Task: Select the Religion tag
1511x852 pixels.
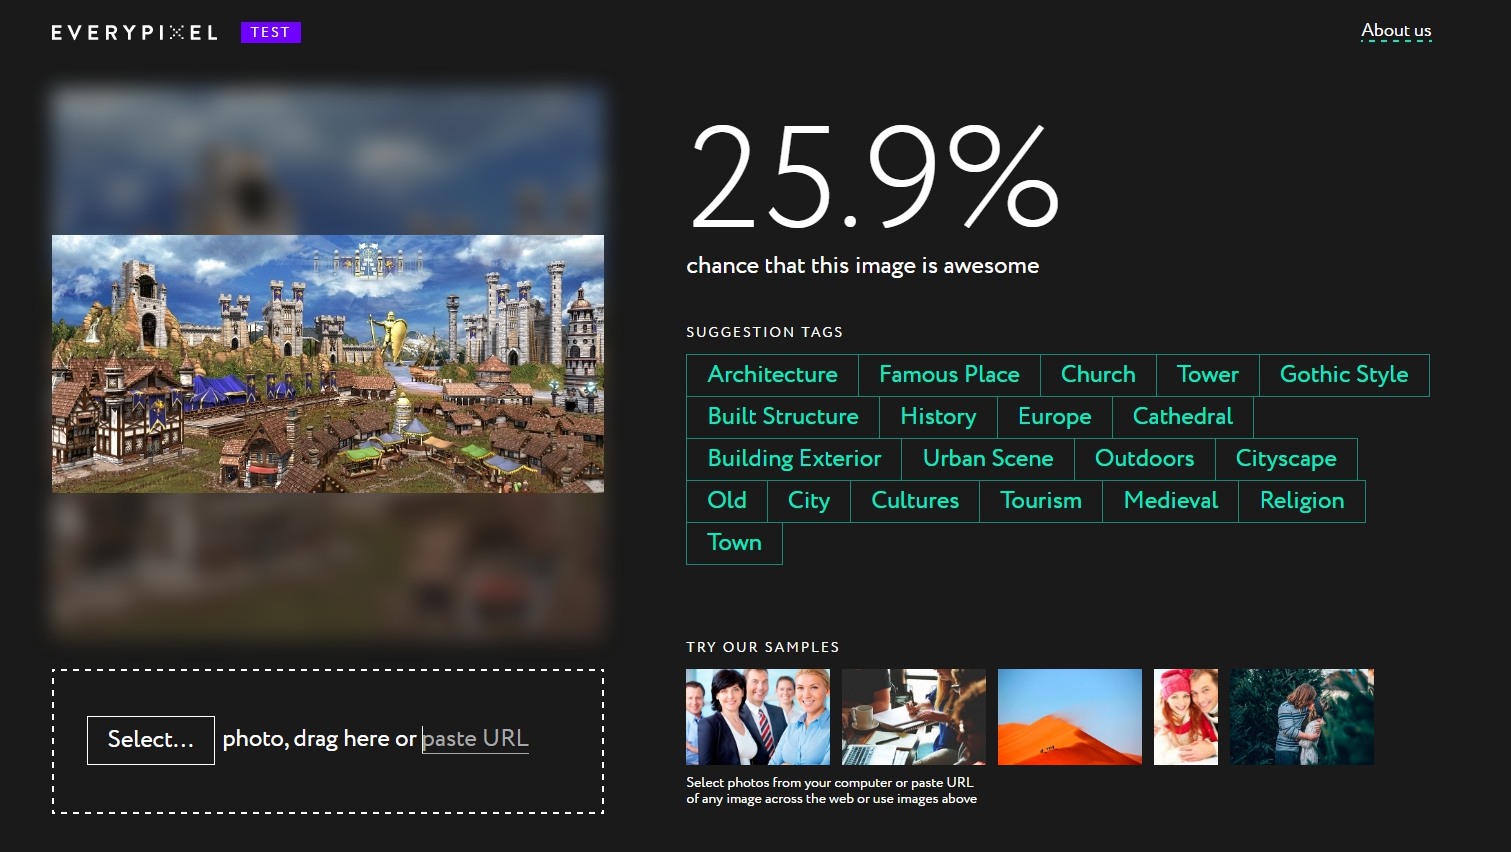Action: pyautogui.click(x=1302, y=501)
